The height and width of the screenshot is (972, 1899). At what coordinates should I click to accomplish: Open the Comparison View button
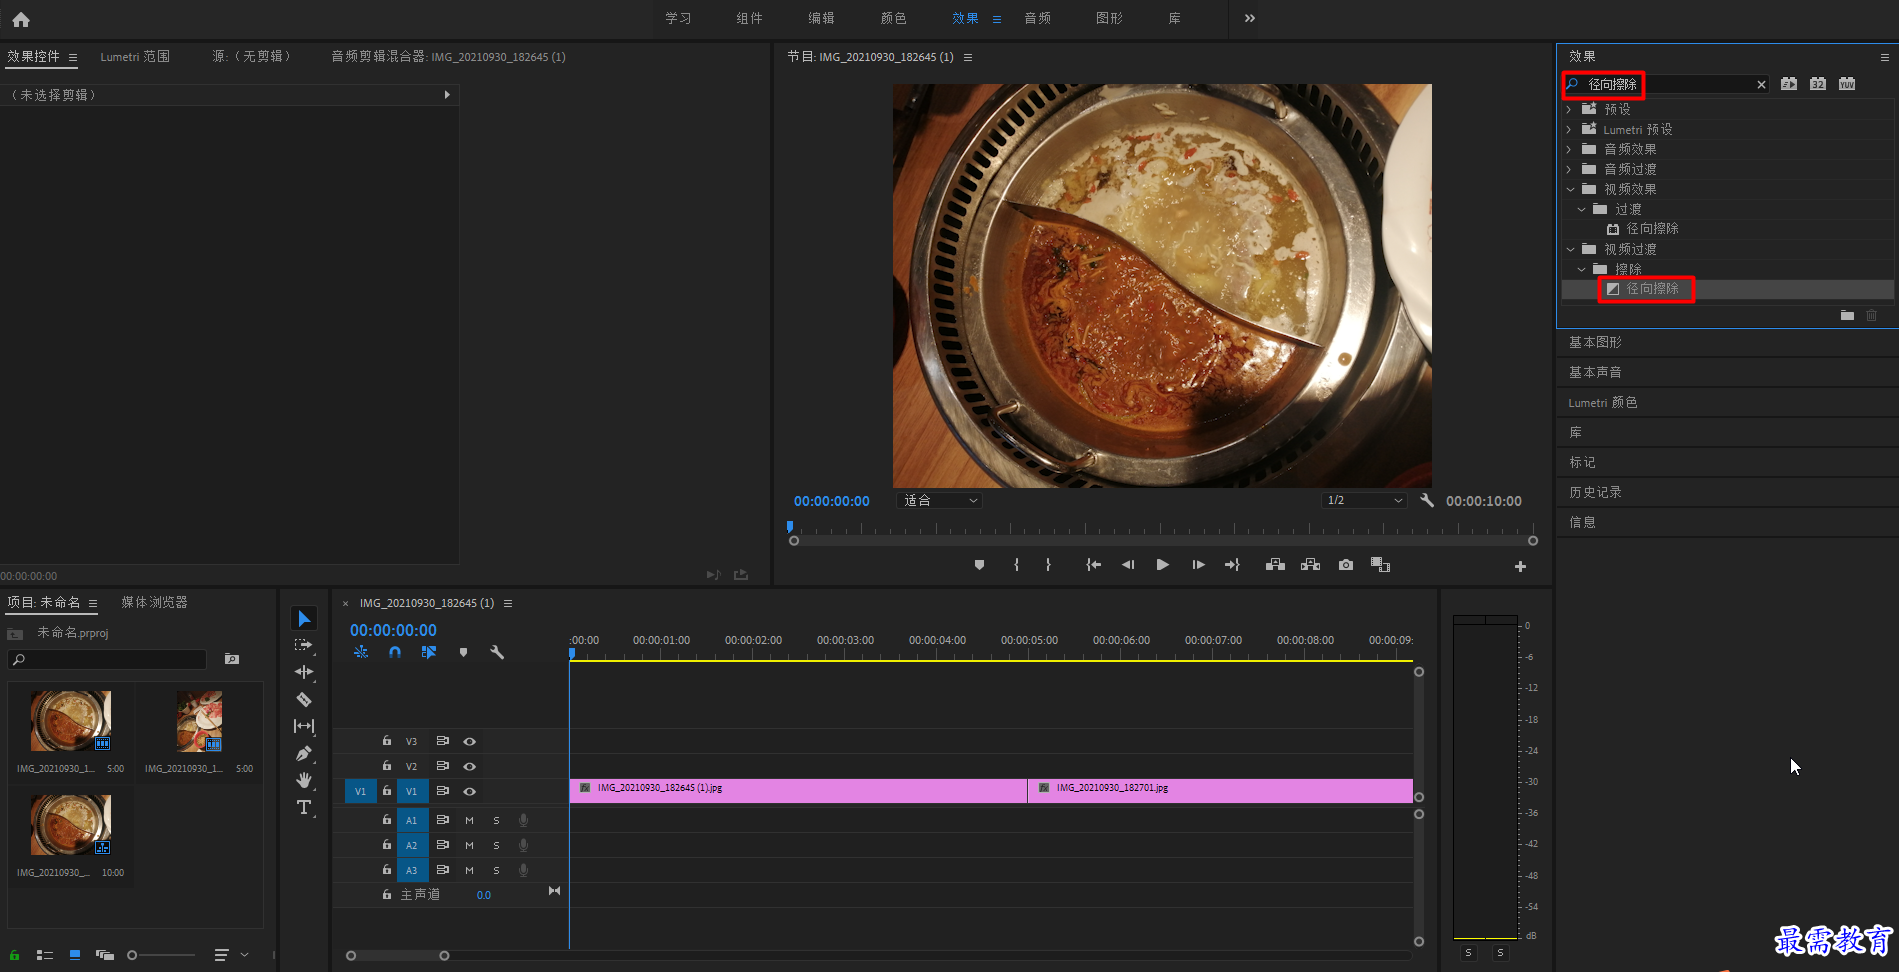pos(1380,565)
